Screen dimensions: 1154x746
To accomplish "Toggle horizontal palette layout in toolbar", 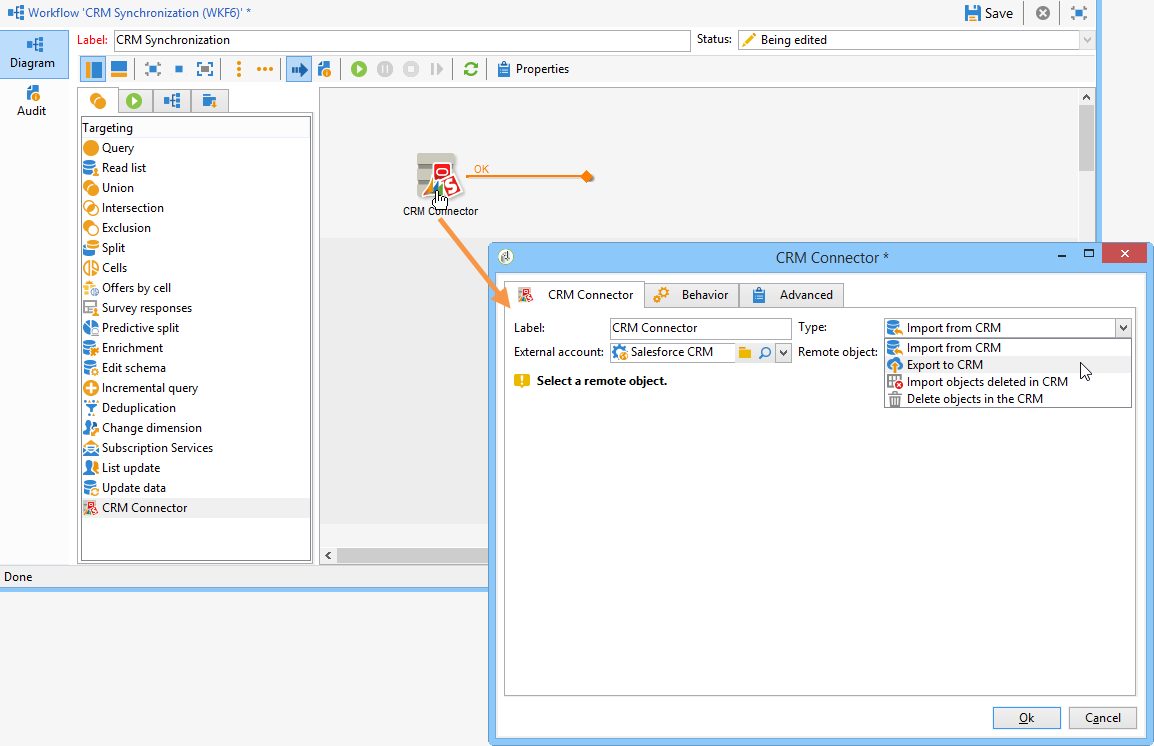I will (x=118, y=69).
